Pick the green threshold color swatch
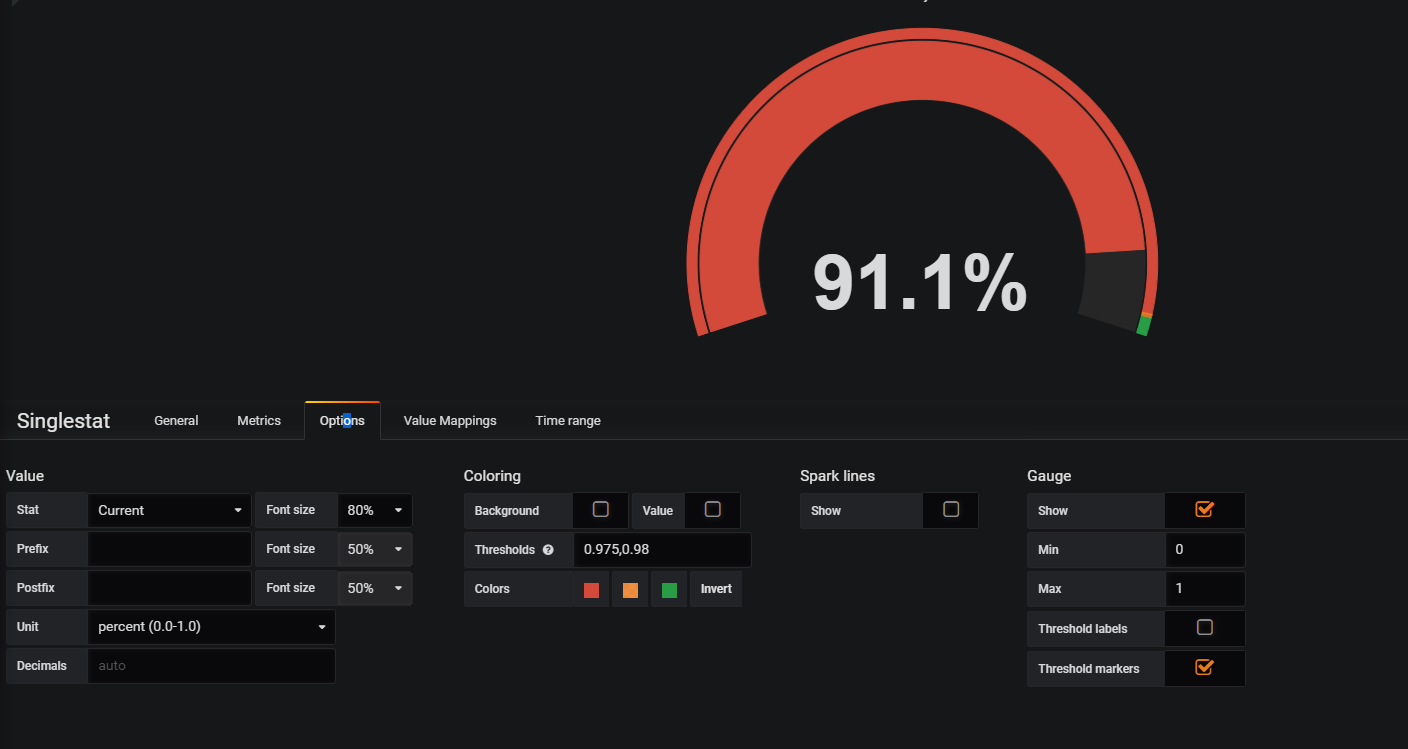This screenshot has height=749, width=1408. pos(669,590)
